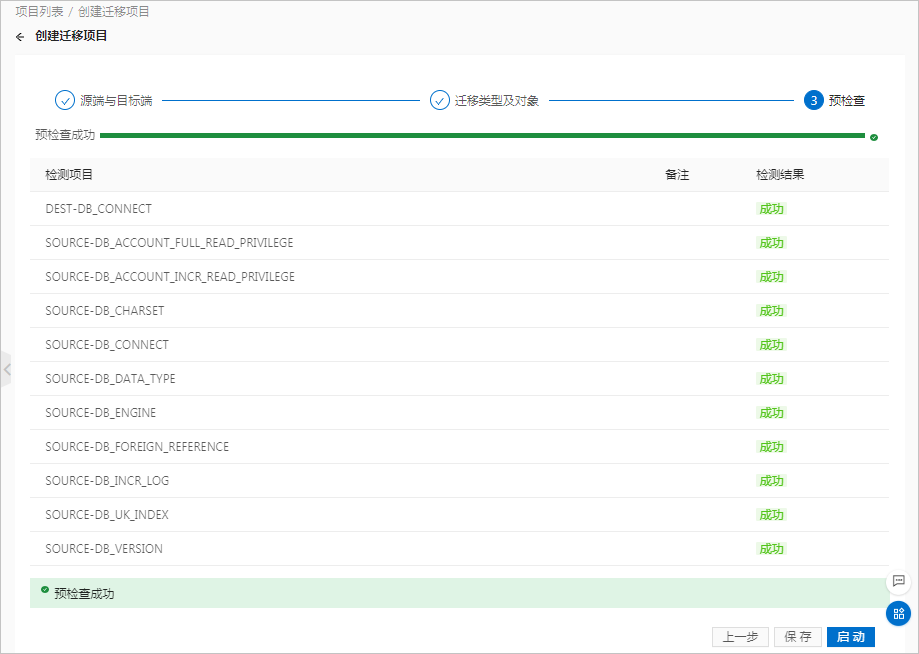Click the DEST-DB_CONNECT check item

click(98, 209)
